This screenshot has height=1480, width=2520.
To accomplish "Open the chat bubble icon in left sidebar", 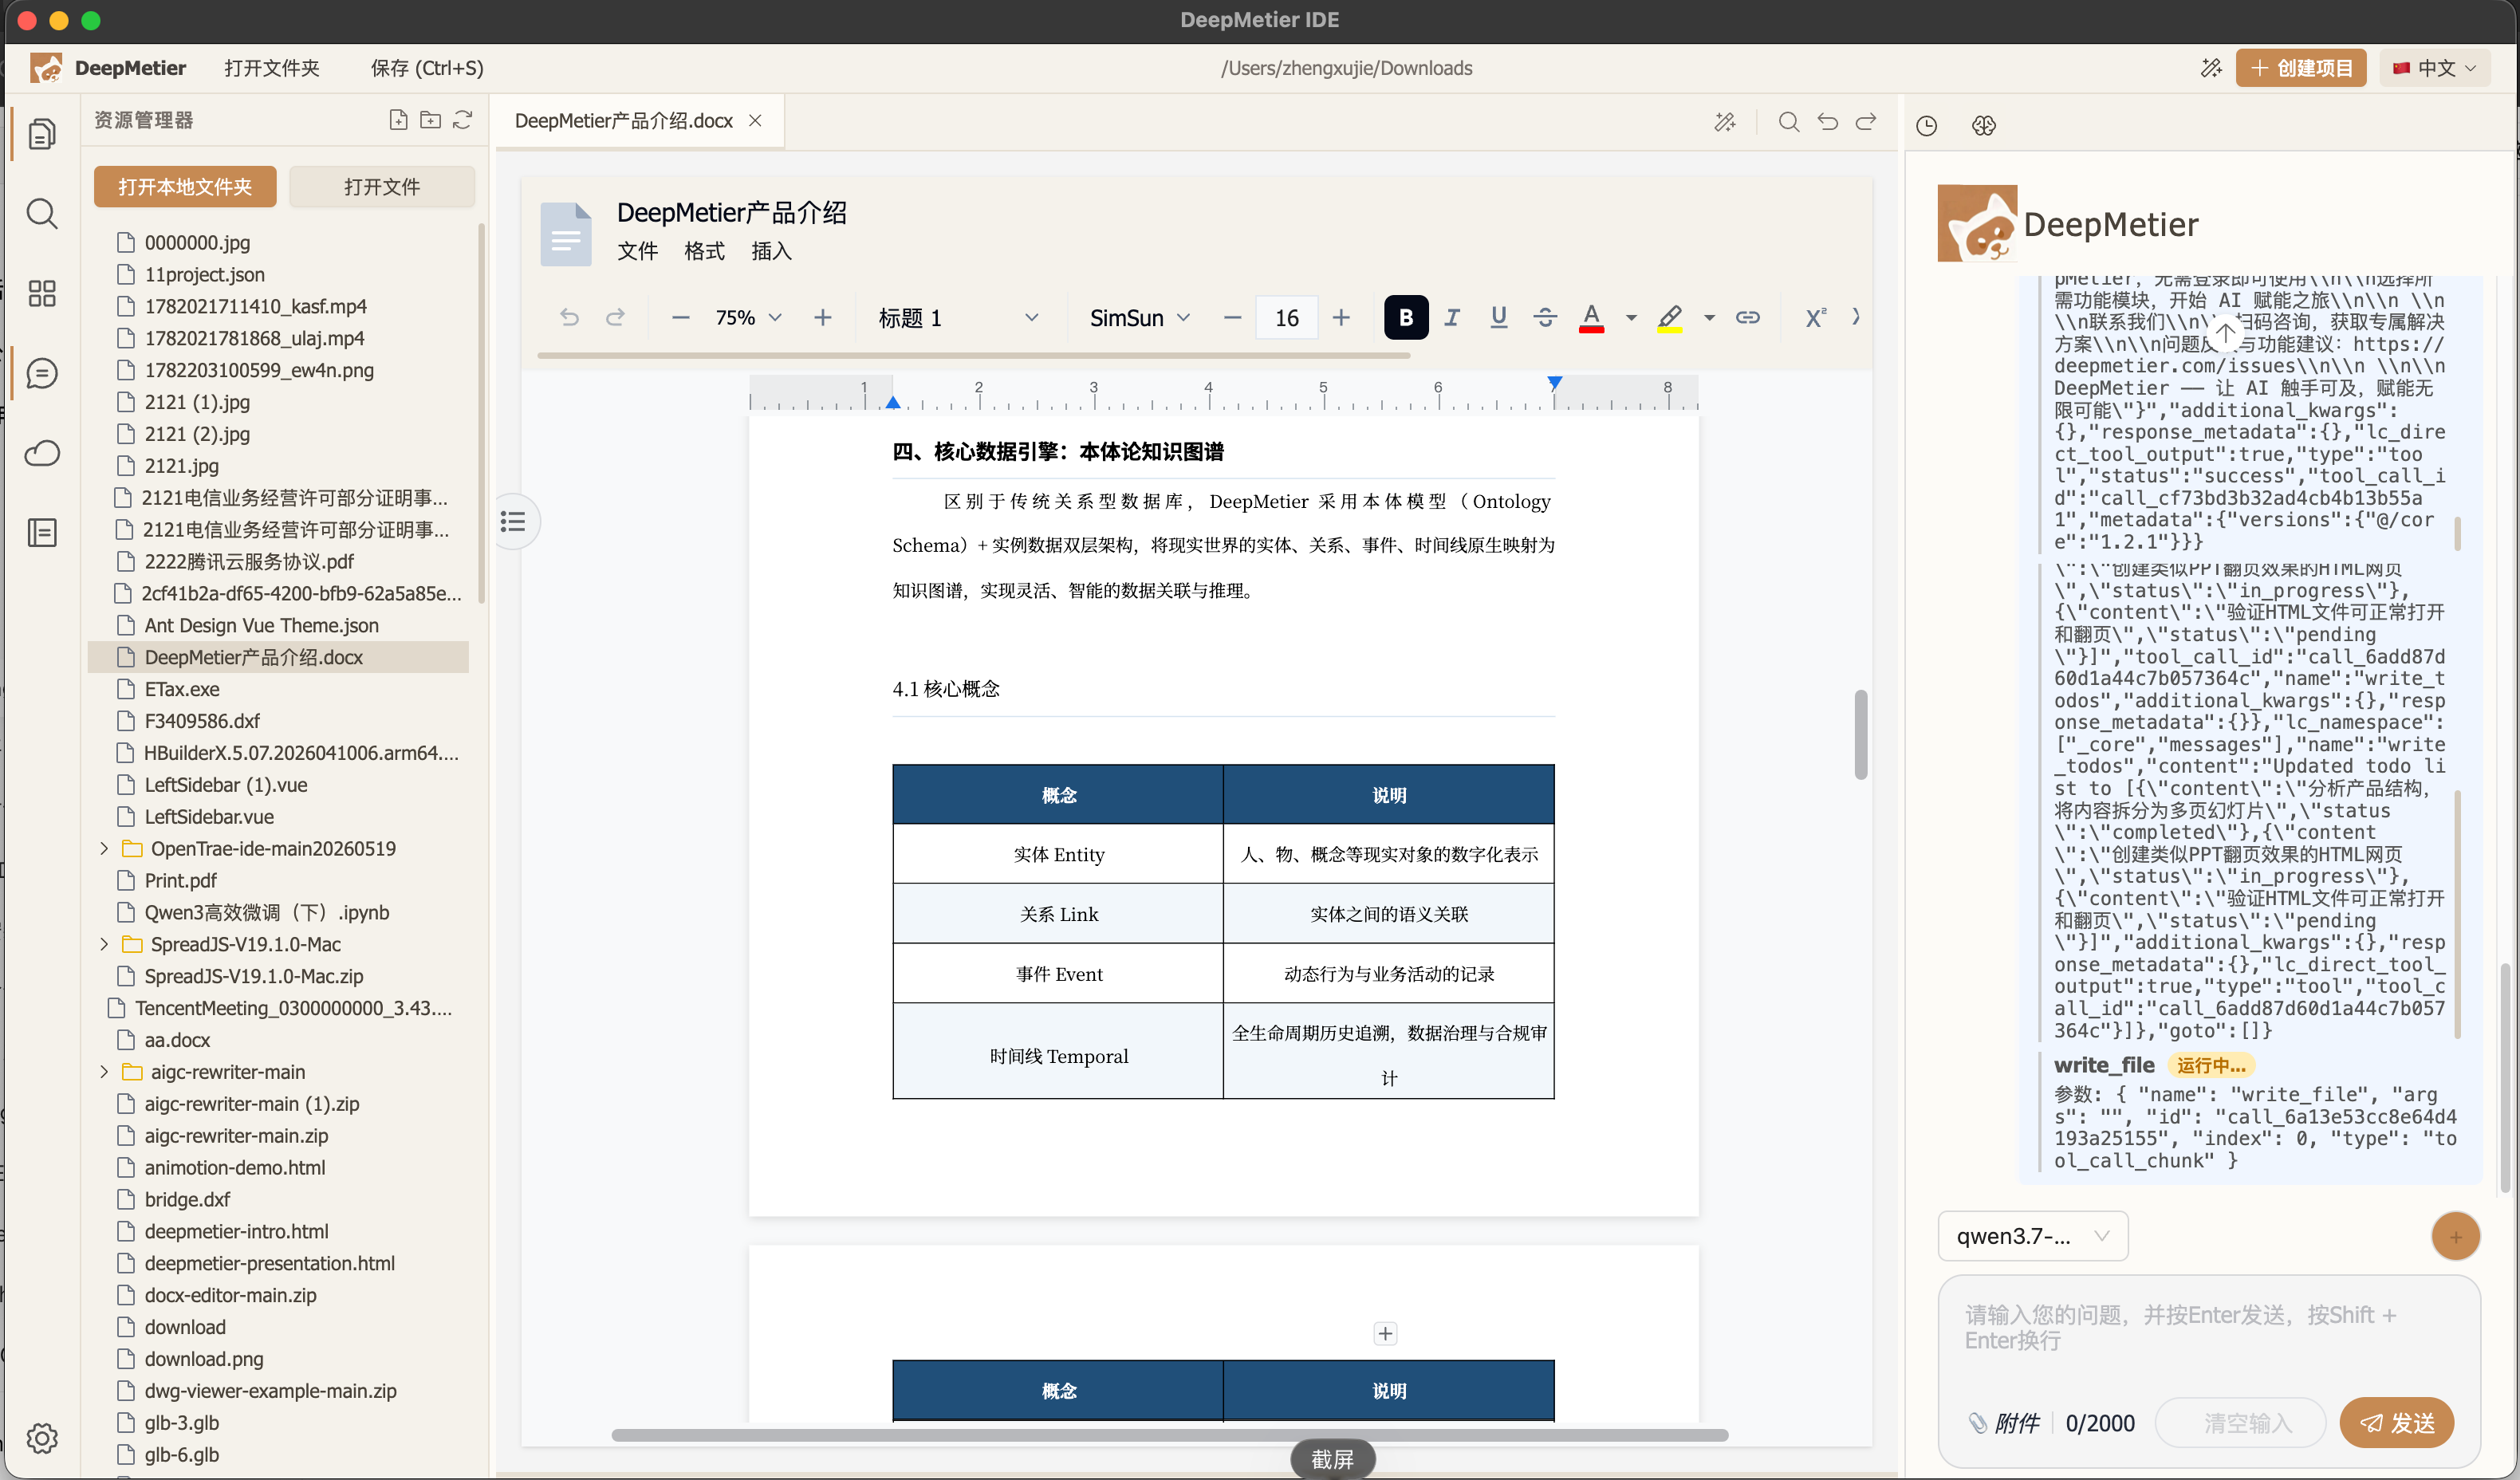I will 42,373.
